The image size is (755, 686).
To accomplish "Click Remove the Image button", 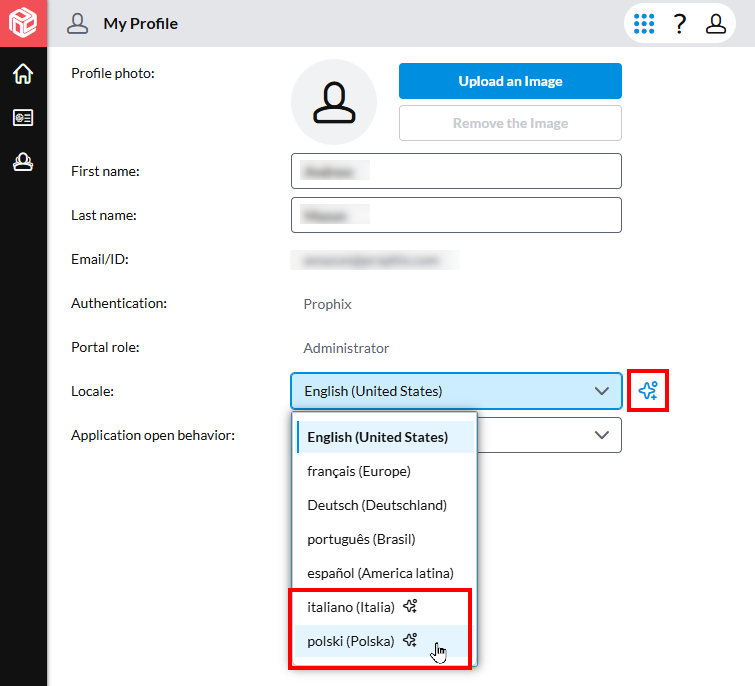I will pyautogui.click(x=510, y=123).
